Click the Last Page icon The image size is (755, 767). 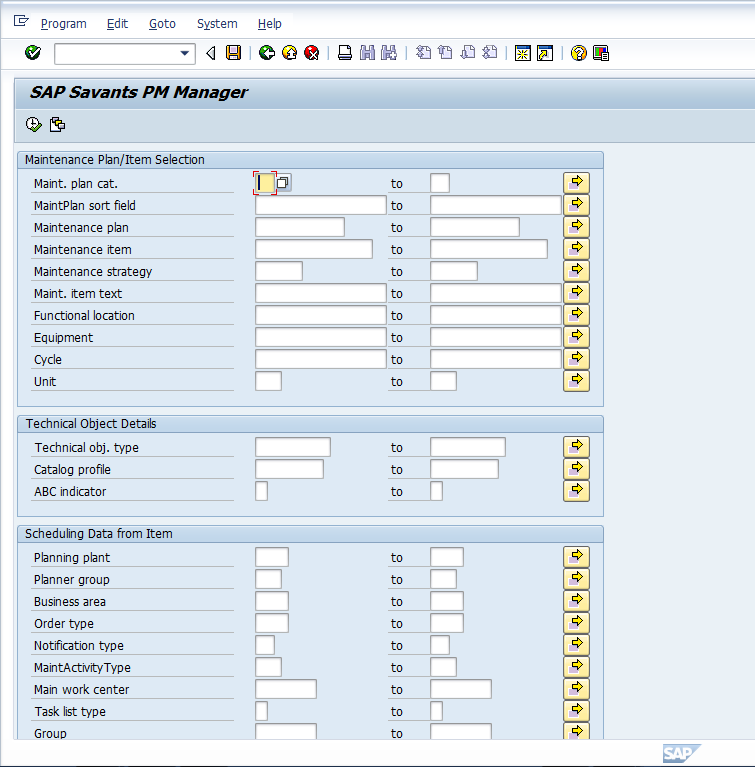490,53
